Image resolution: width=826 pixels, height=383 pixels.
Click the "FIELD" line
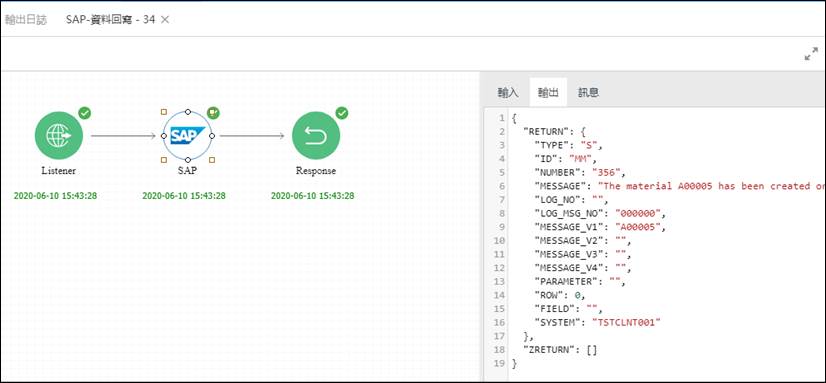pyautogui.click(x=568, y=309)
